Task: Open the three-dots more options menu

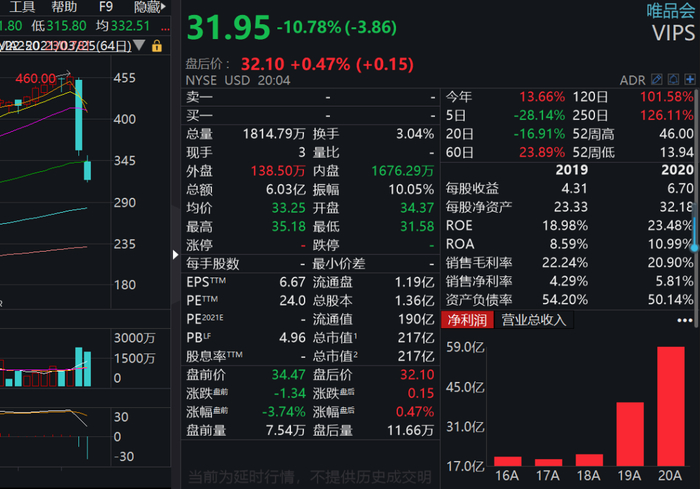Action: (x=684, y=320)
